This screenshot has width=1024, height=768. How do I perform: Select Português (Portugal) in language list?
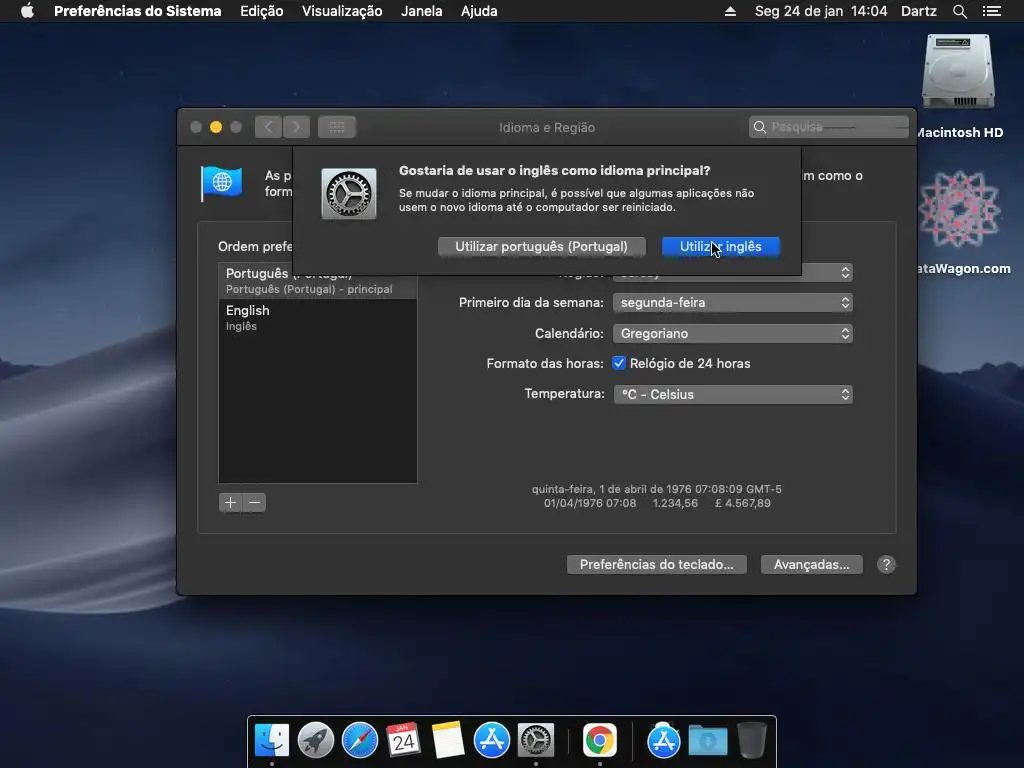coord(317,281)
